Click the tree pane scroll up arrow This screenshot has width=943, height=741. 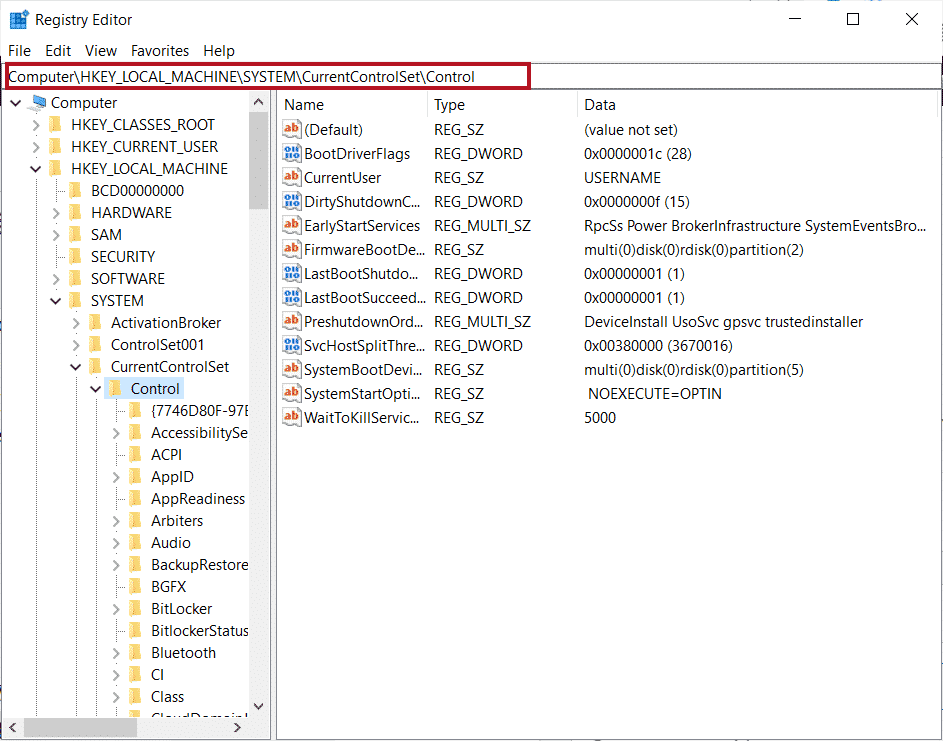(x=259, y=102)
